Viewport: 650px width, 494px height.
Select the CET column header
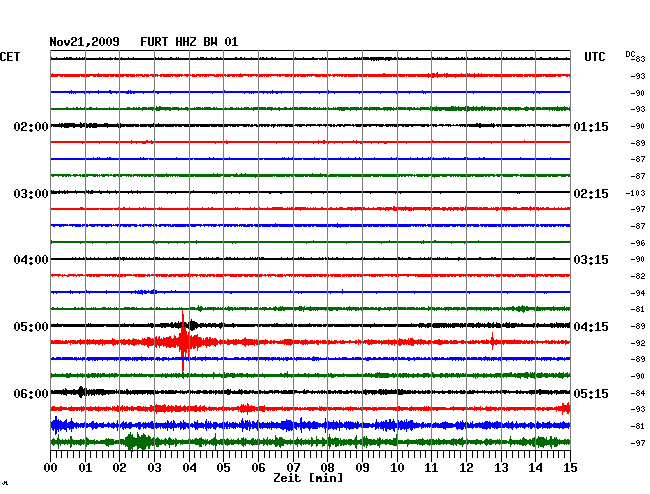point(10,57)
